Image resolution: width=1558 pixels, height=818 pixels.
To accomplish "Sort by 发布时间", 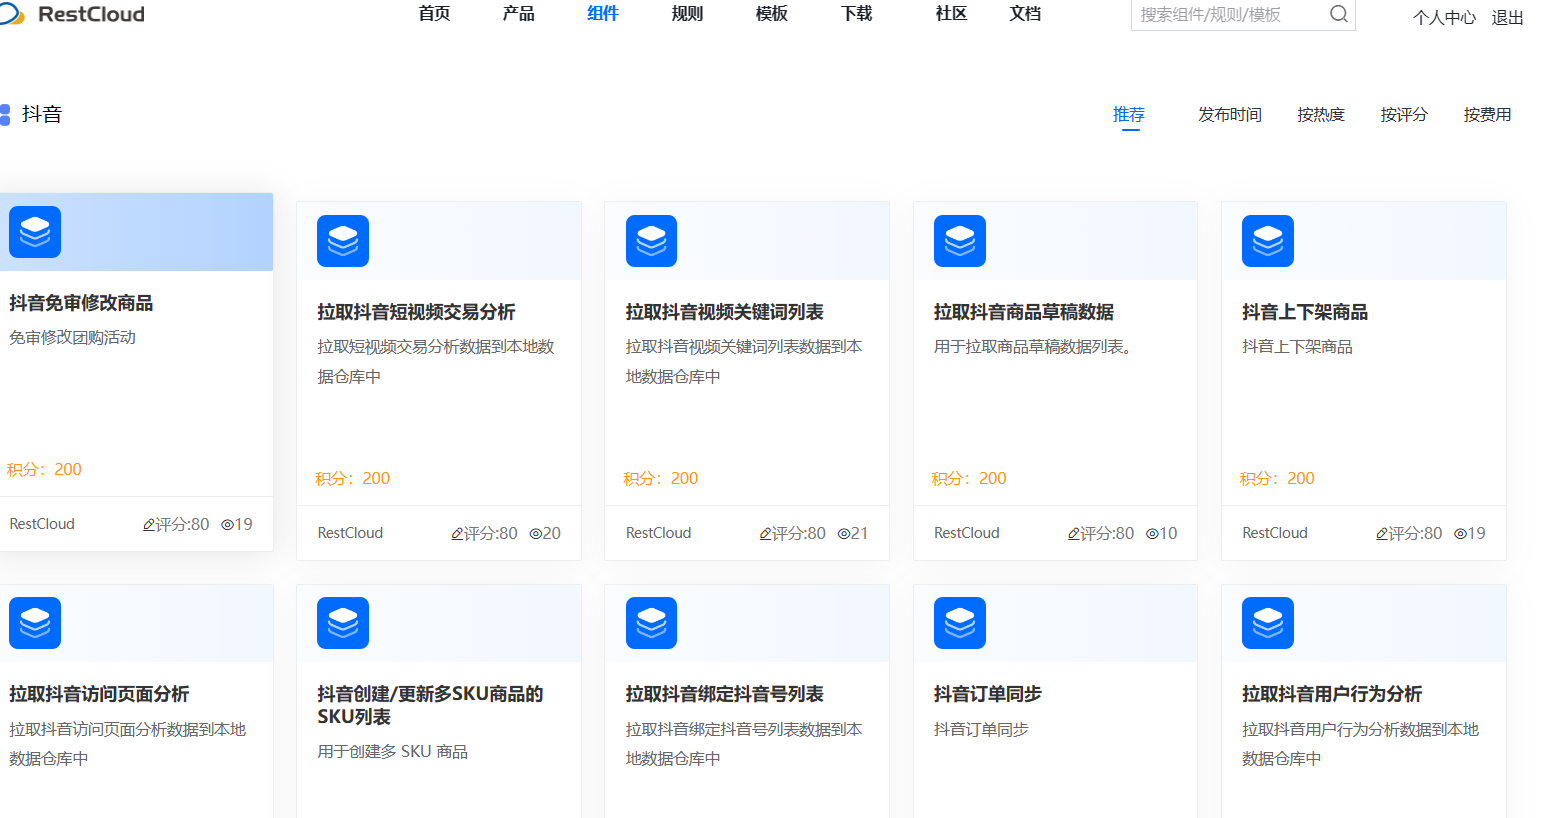I will [1230, 114].
